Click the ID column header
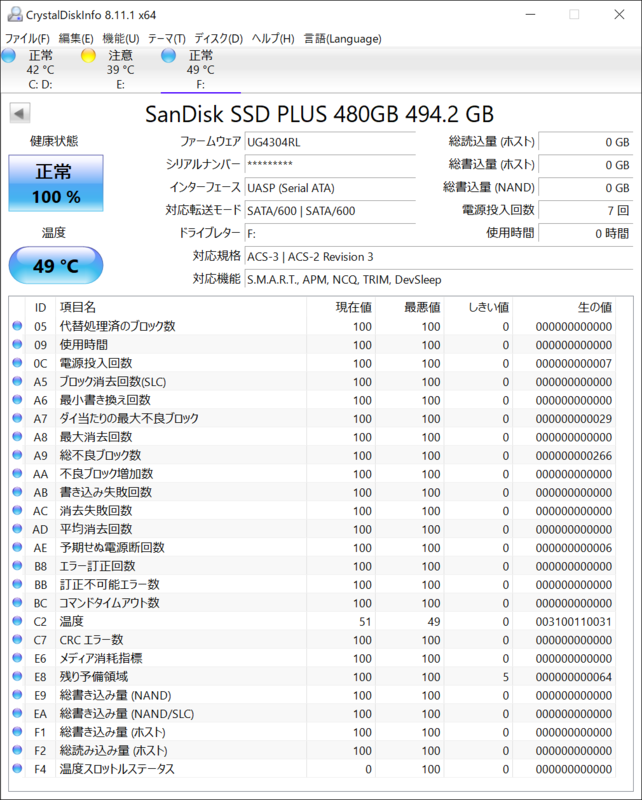642x800 pixels. click(41, 307)
